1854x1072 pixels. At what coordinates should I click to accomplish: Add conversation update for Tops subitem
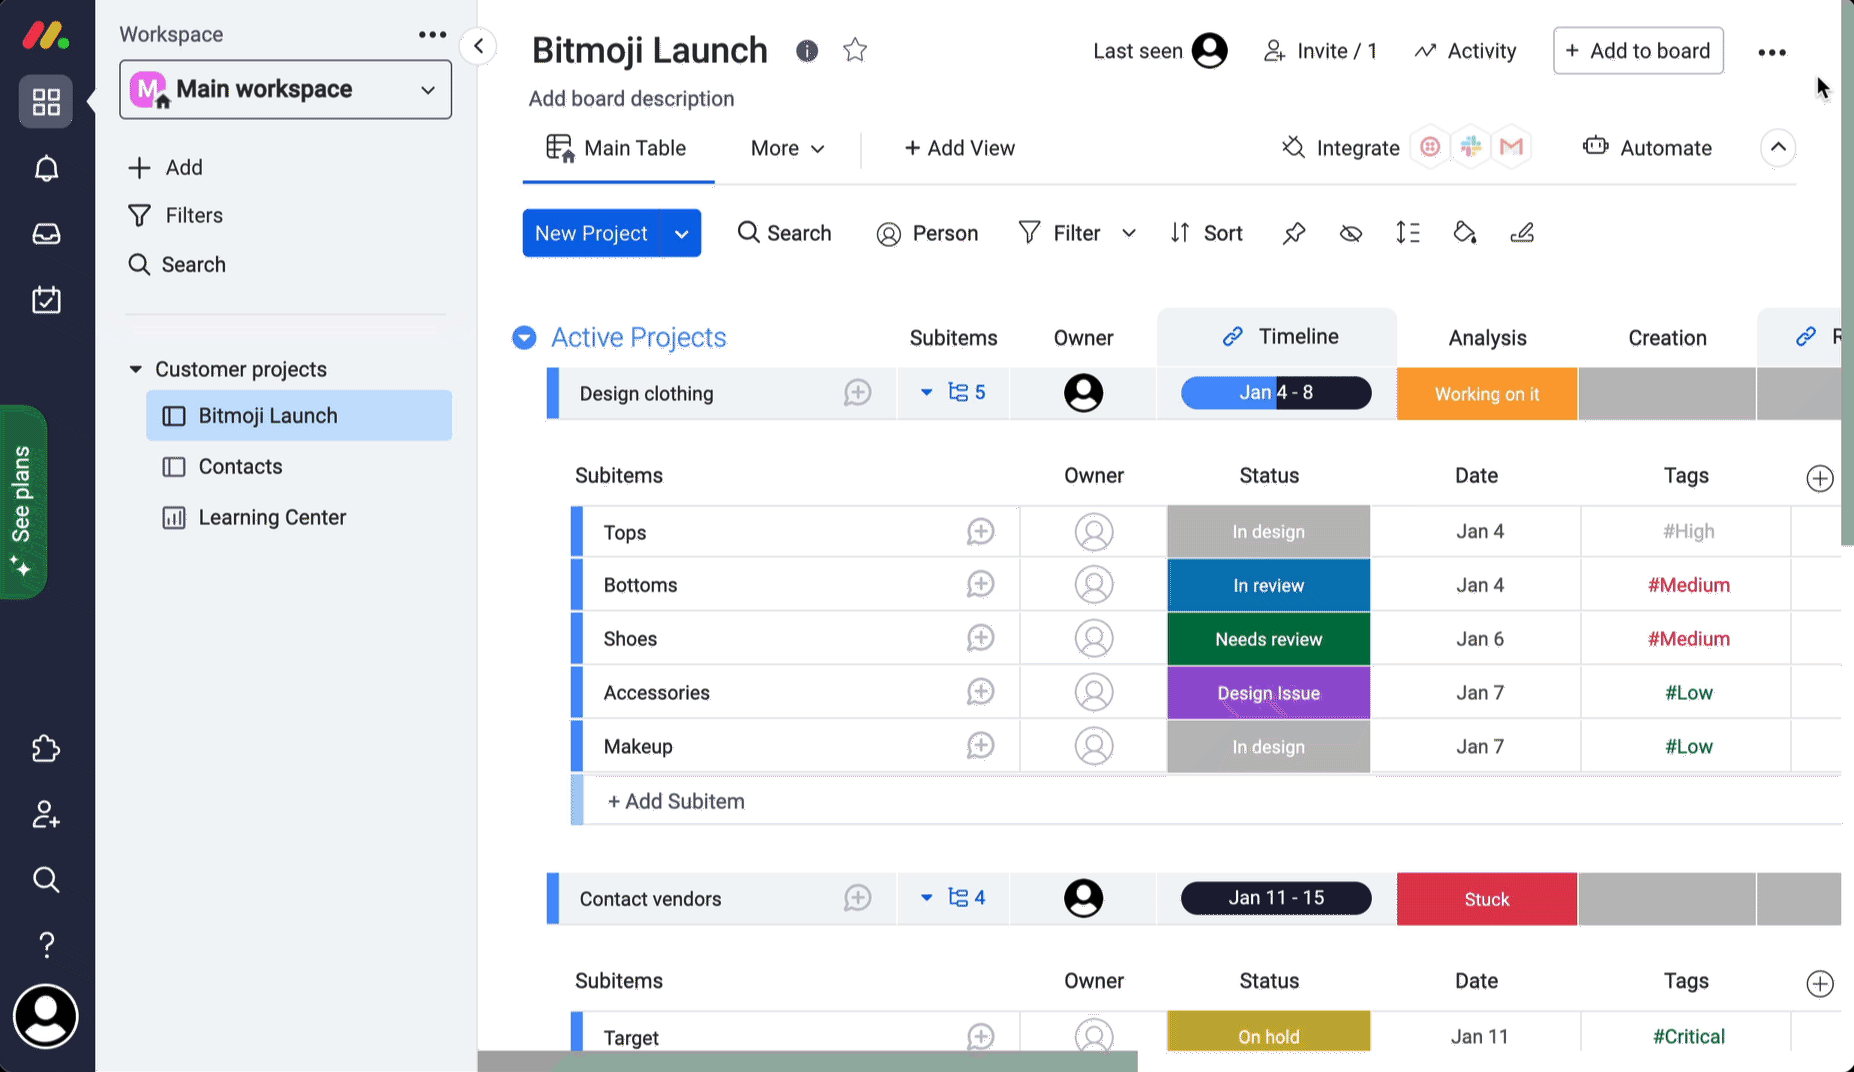[980, 532]
